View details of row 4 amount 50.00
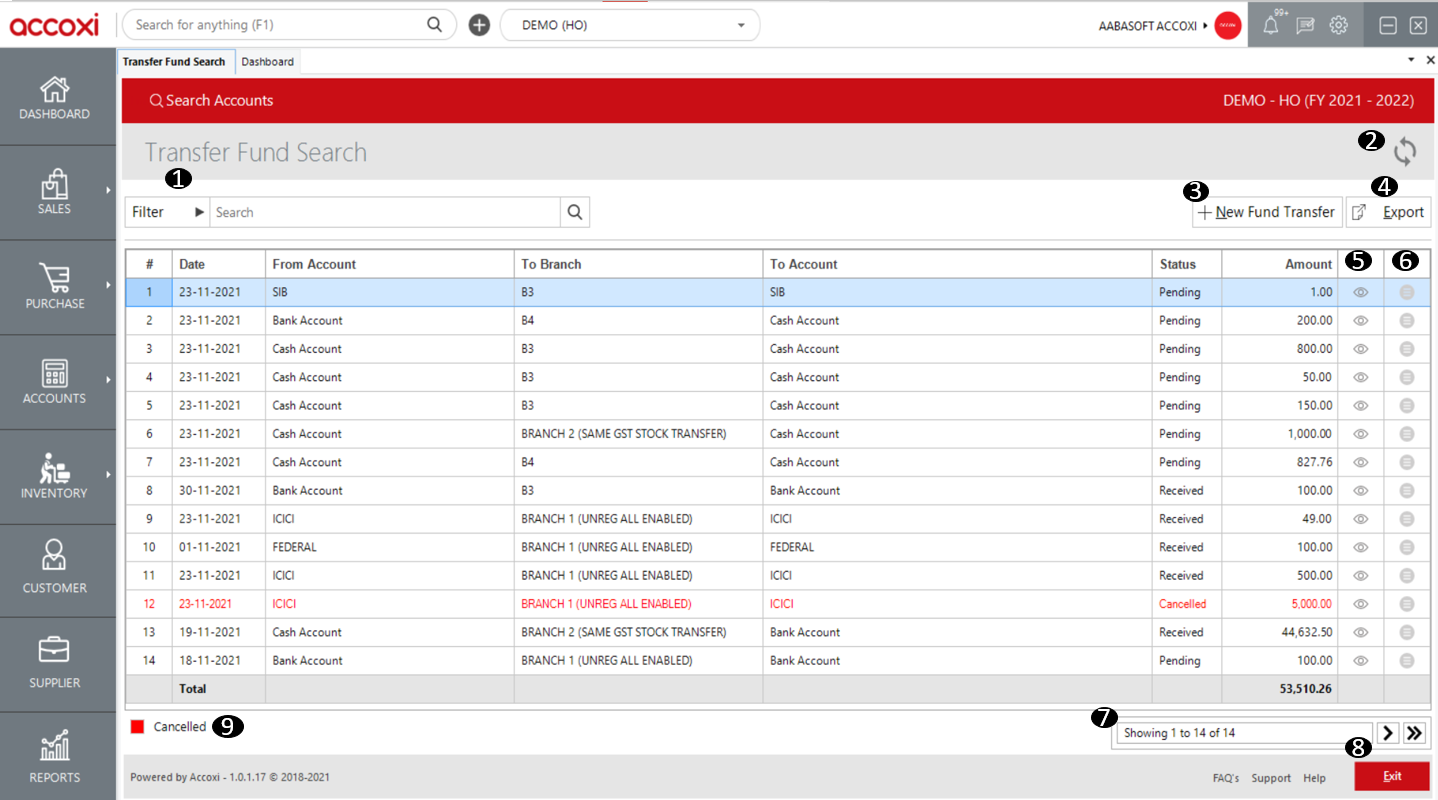This screenshot has width=1438, height=800. click(1360, 378)
